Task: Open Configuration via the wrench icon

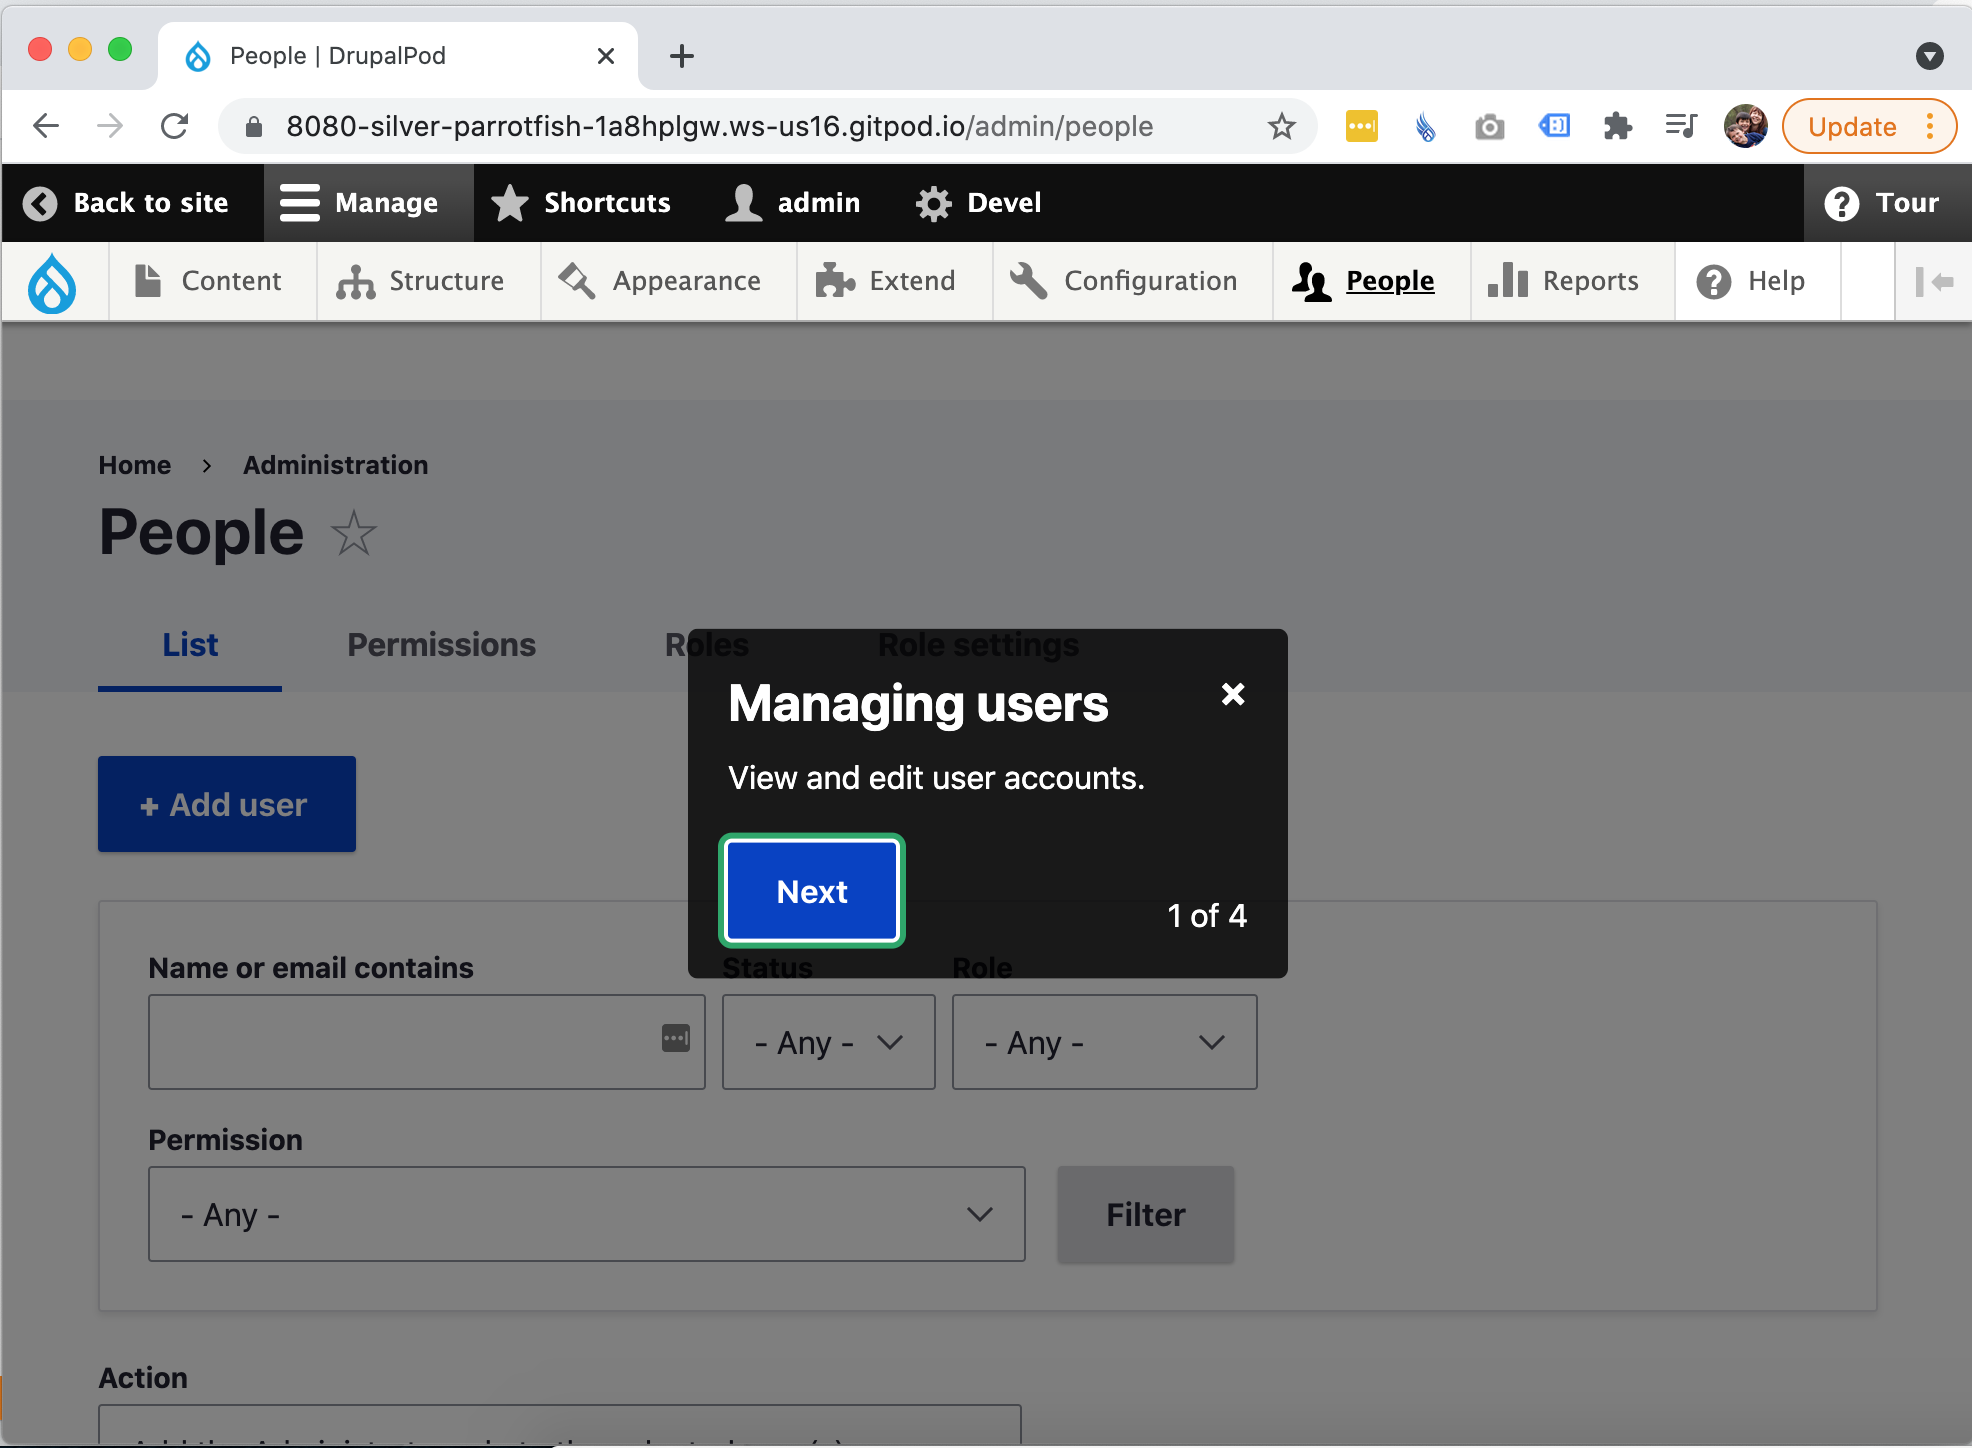Action: [x=1027, y=281]
